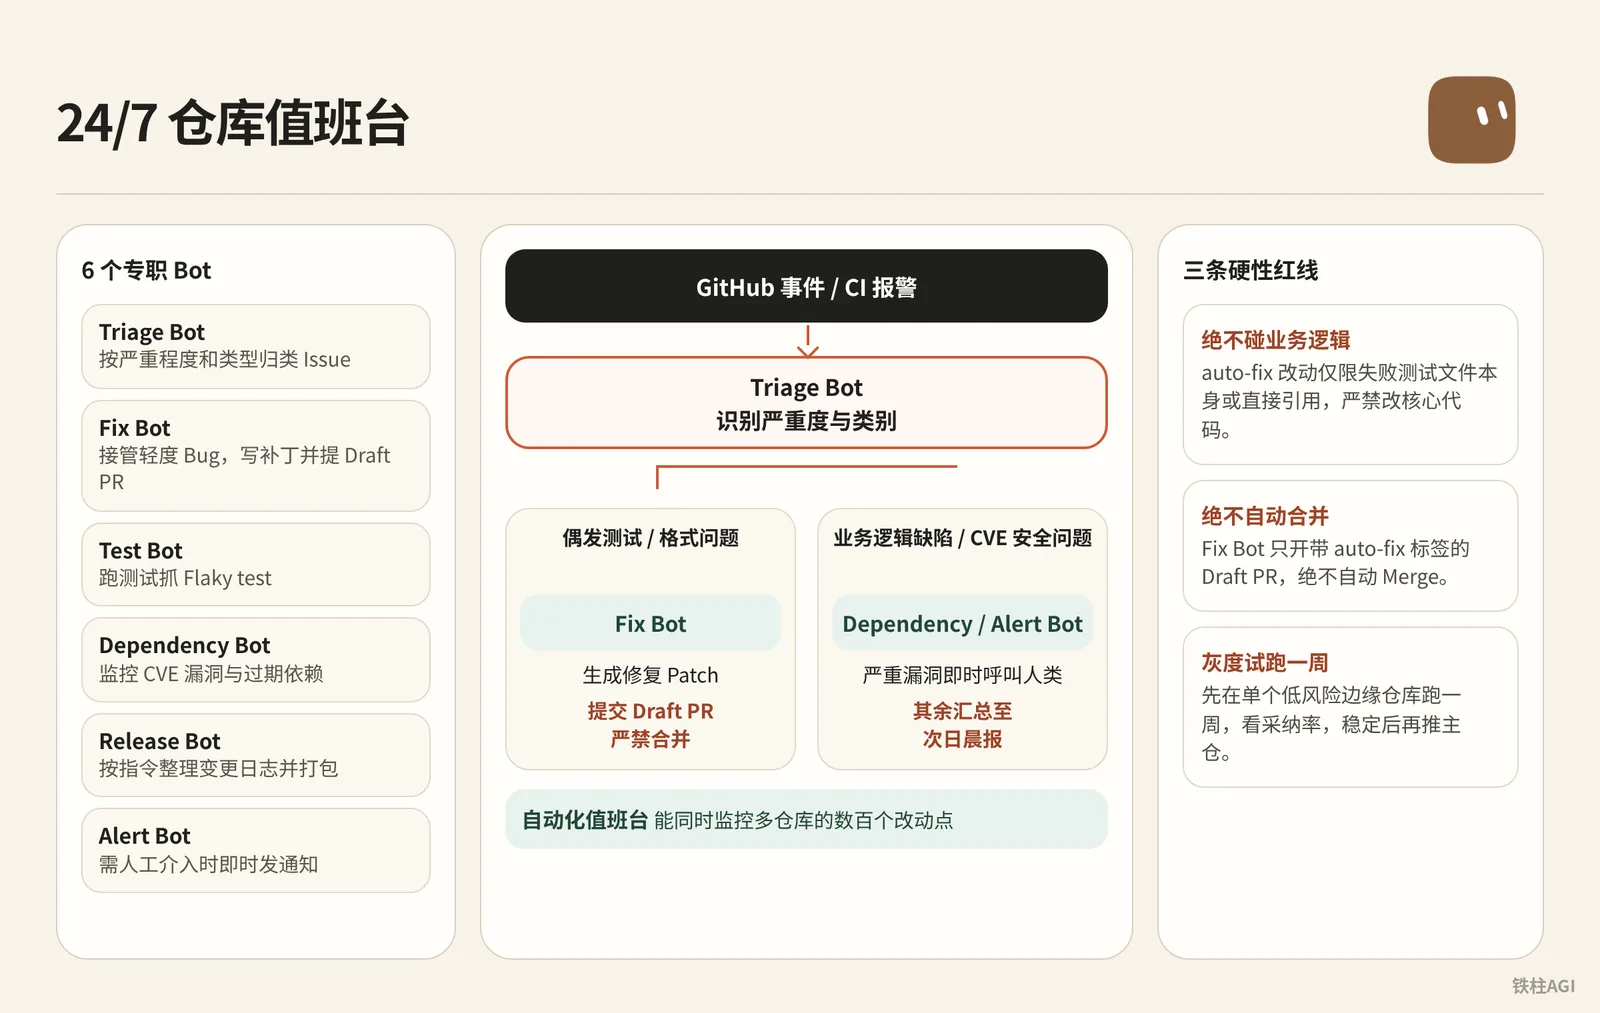
Task: Click the brown mascot logo icon
Action: click(1471, 120)
